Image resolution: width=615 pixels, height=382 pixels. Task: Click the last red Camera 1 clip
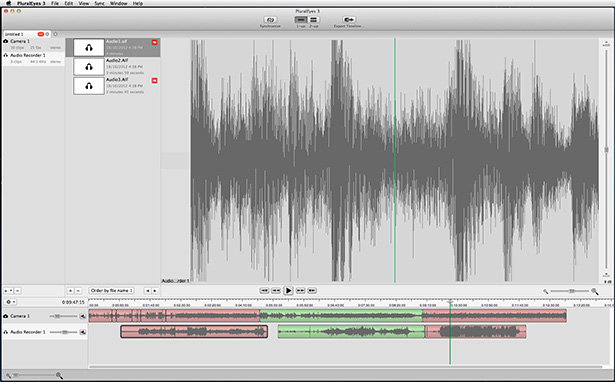point(494,316)
